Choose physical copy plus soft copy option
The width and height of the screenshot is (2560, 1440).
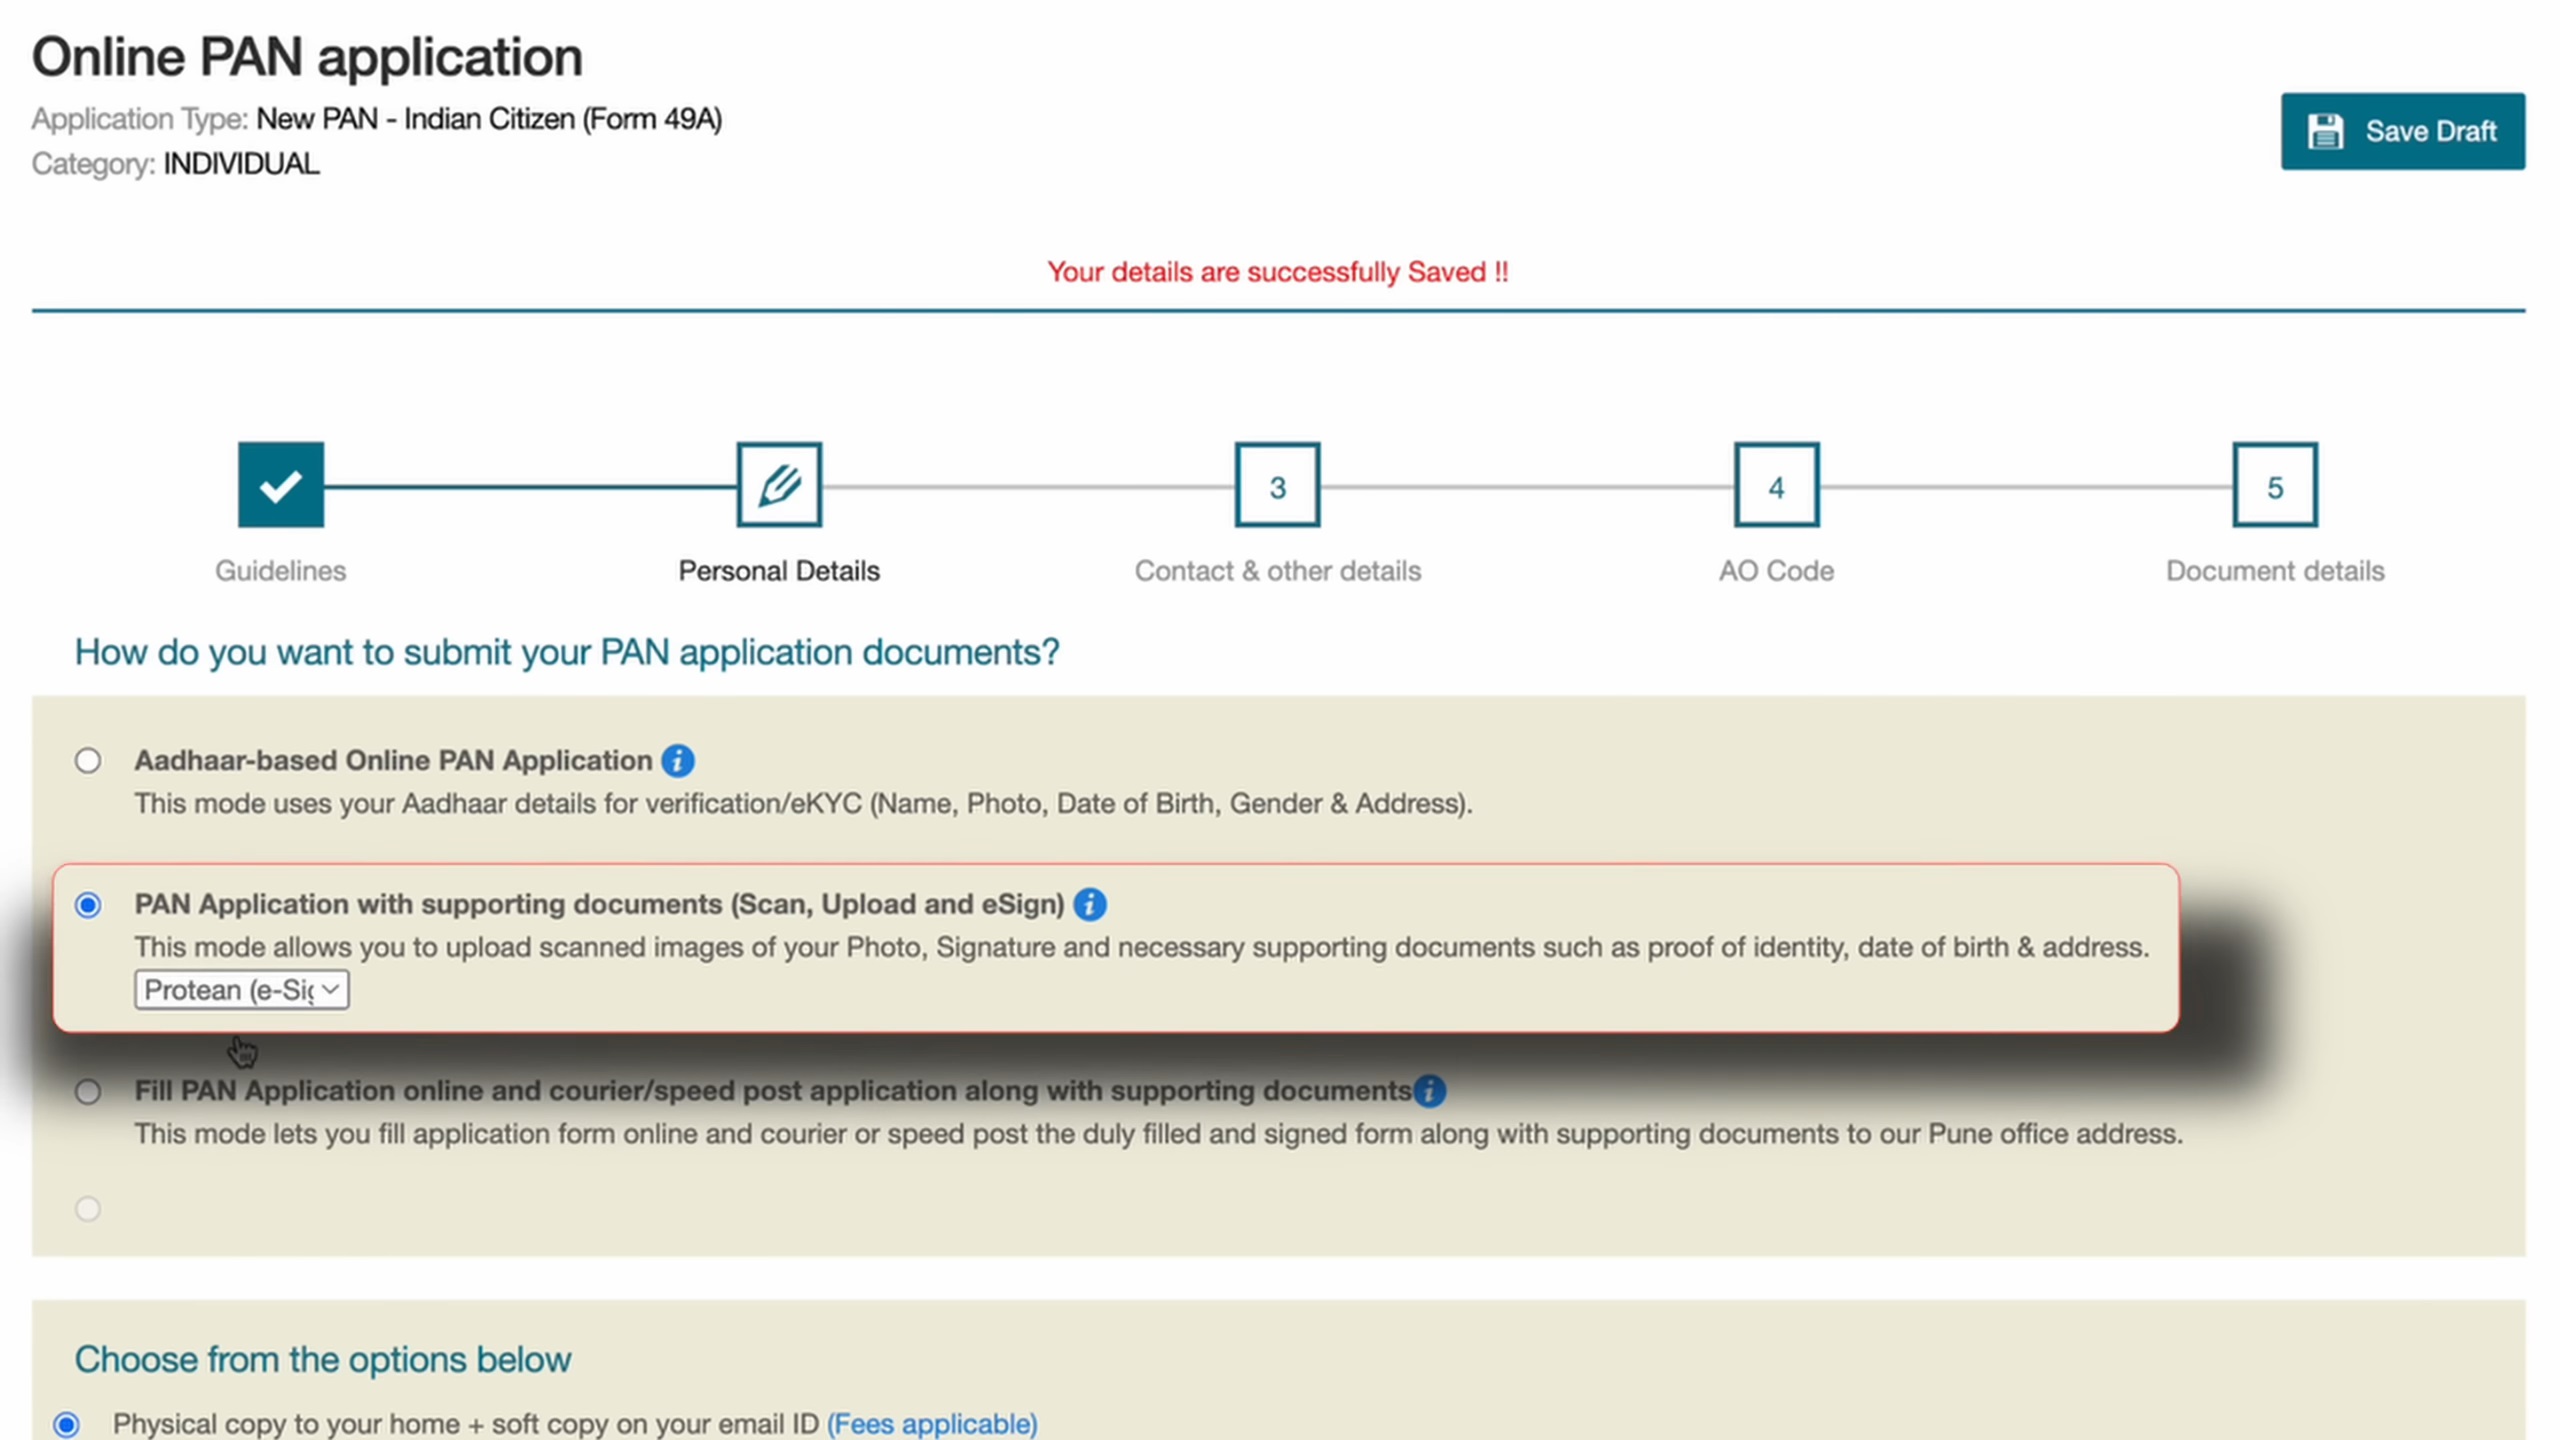pos(67,1422)
